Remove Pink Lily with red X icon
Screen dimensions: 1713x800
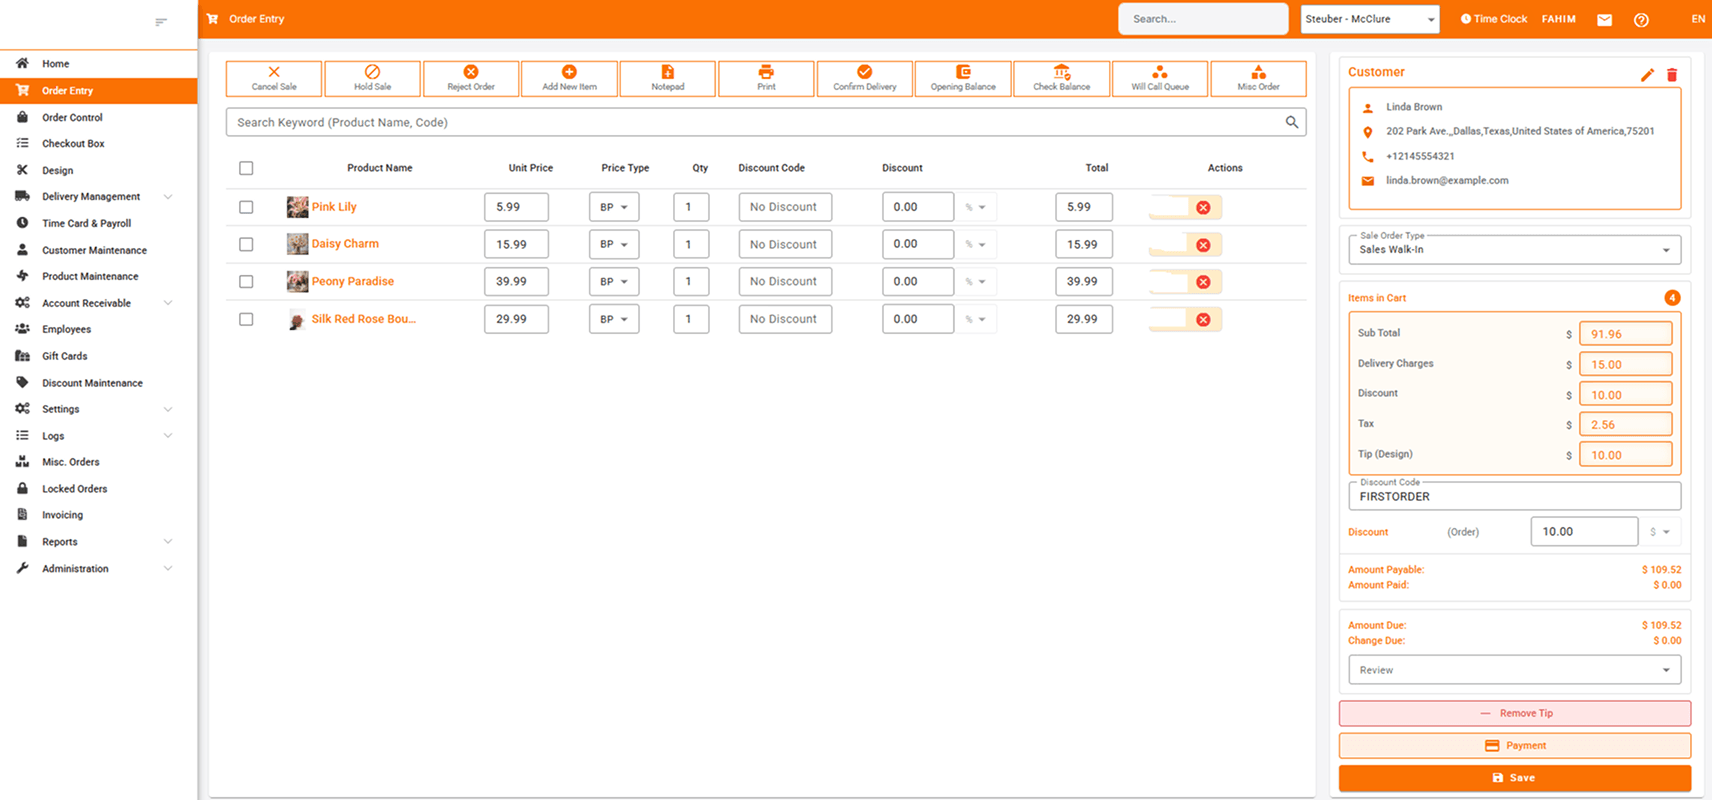point(1203,208)
